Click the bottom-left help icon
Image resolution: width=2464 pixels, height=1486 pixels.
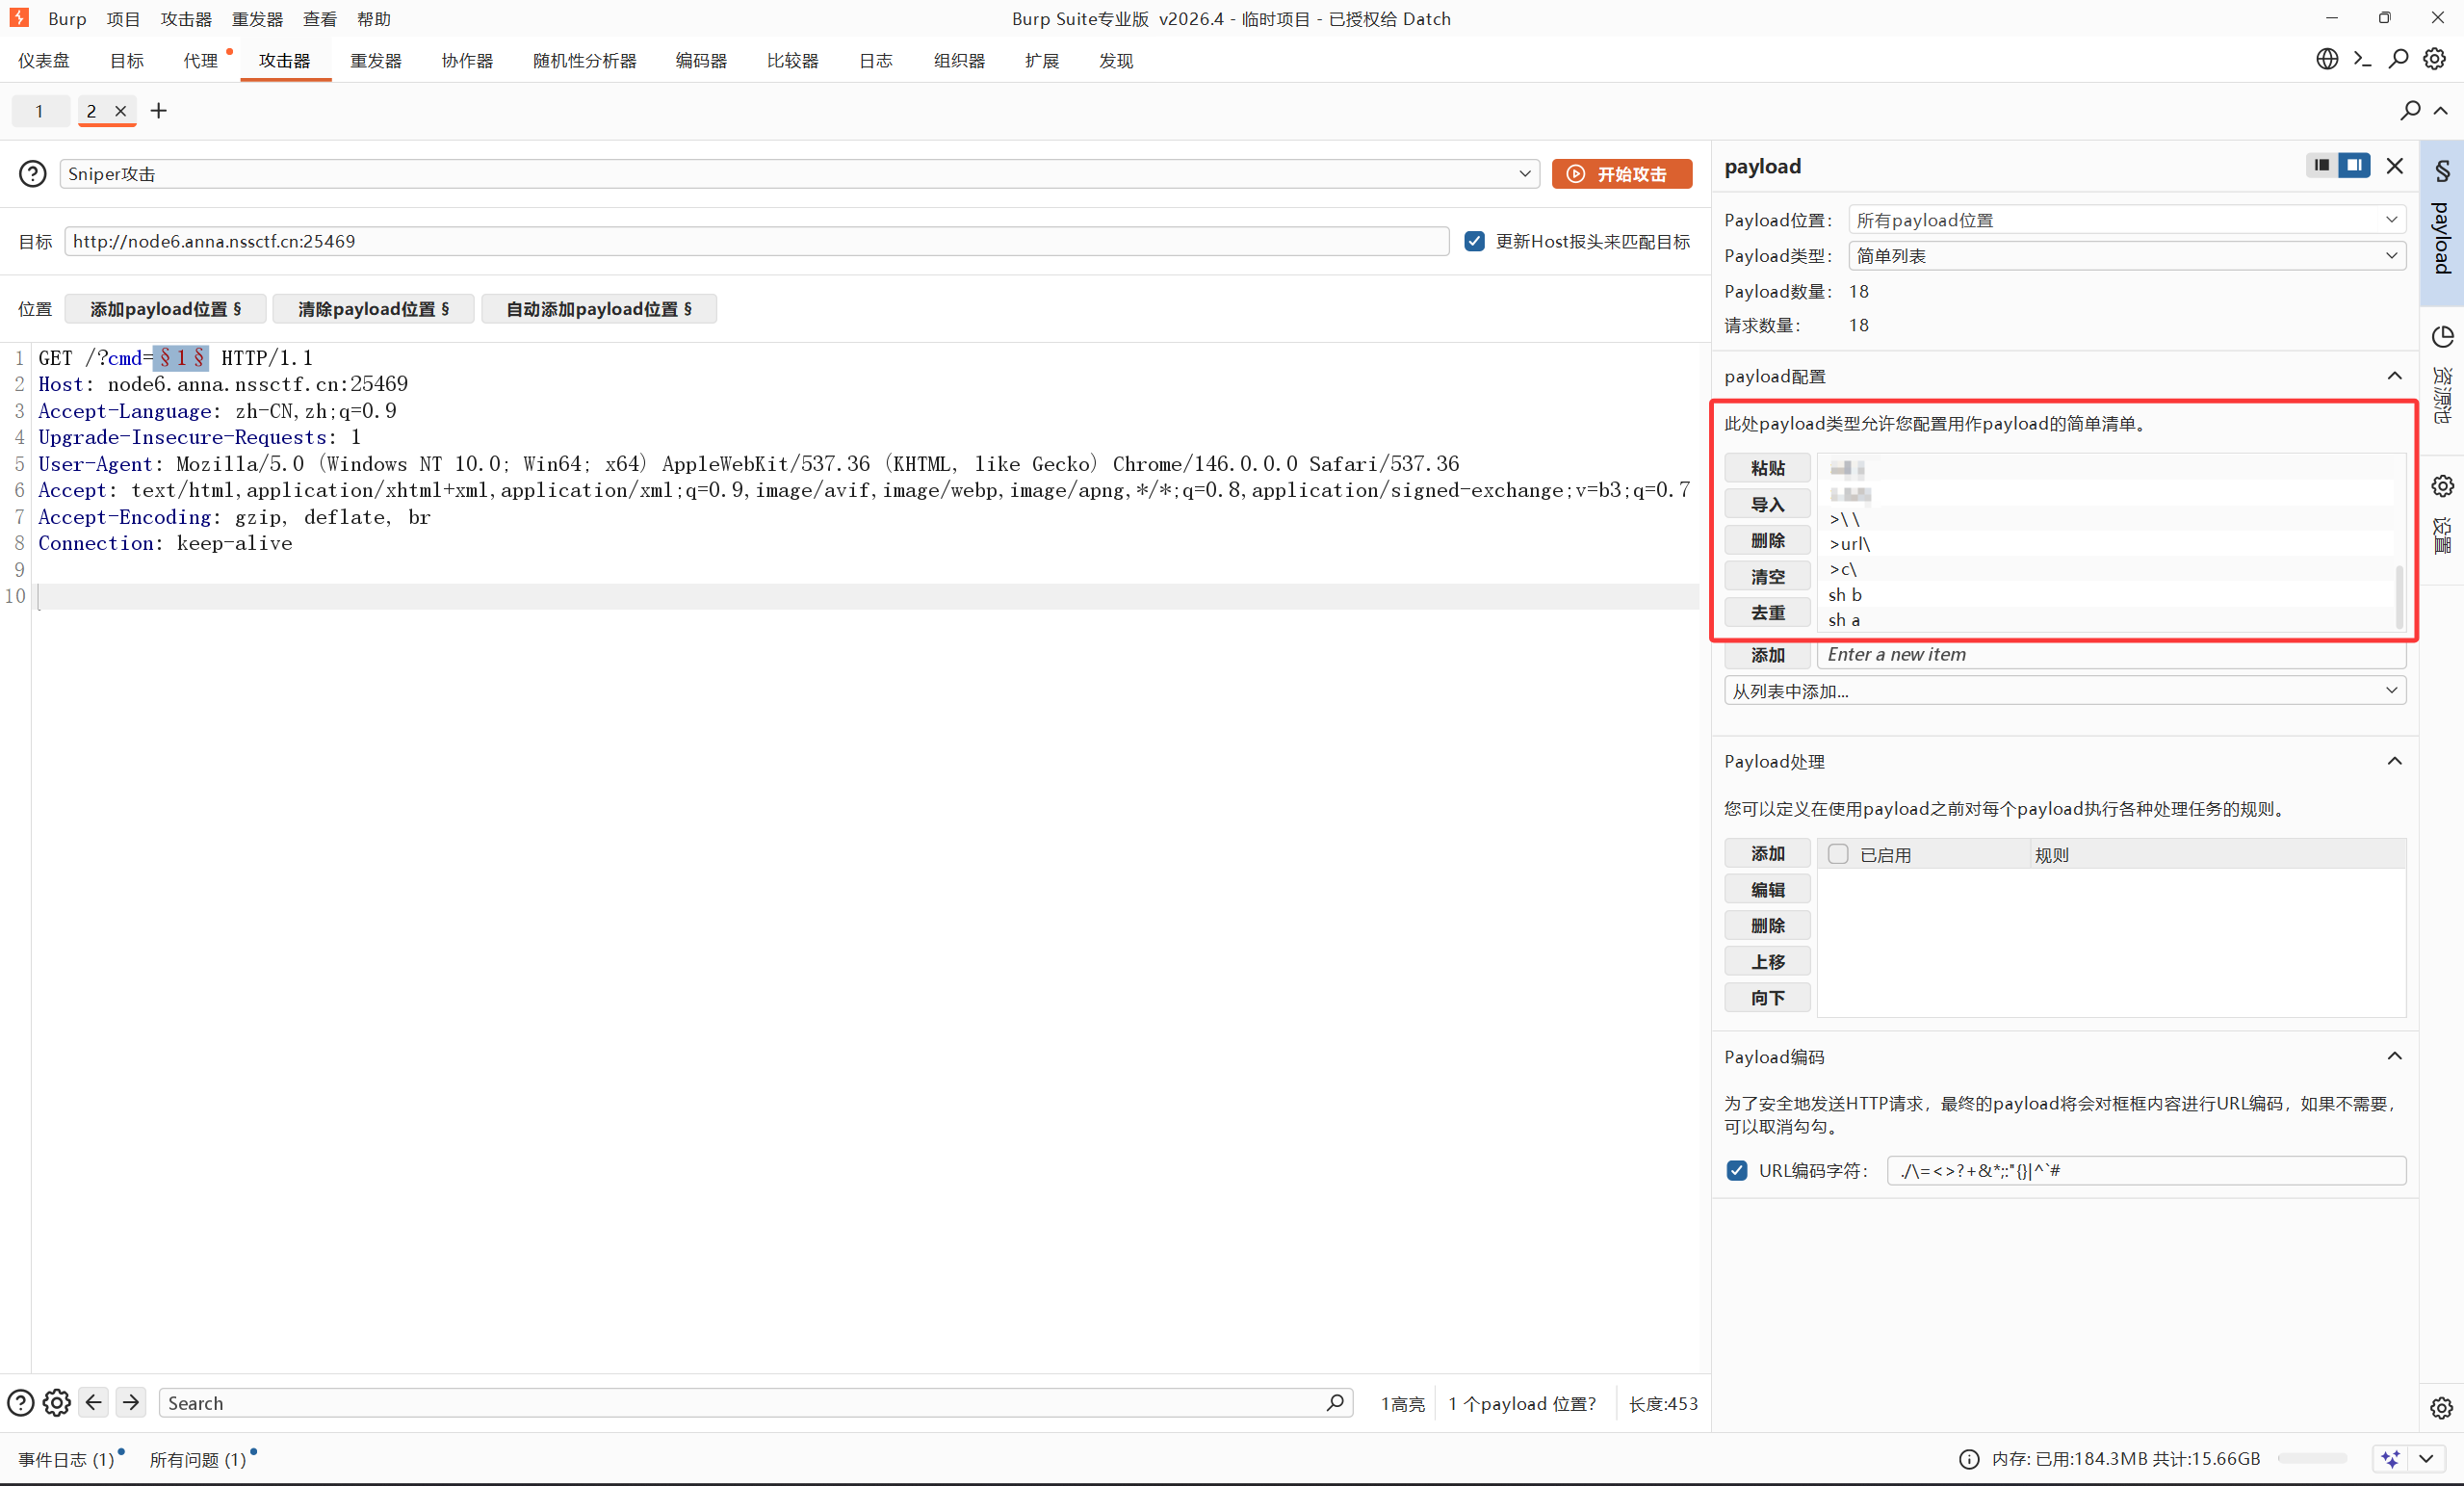[21, 1403]
